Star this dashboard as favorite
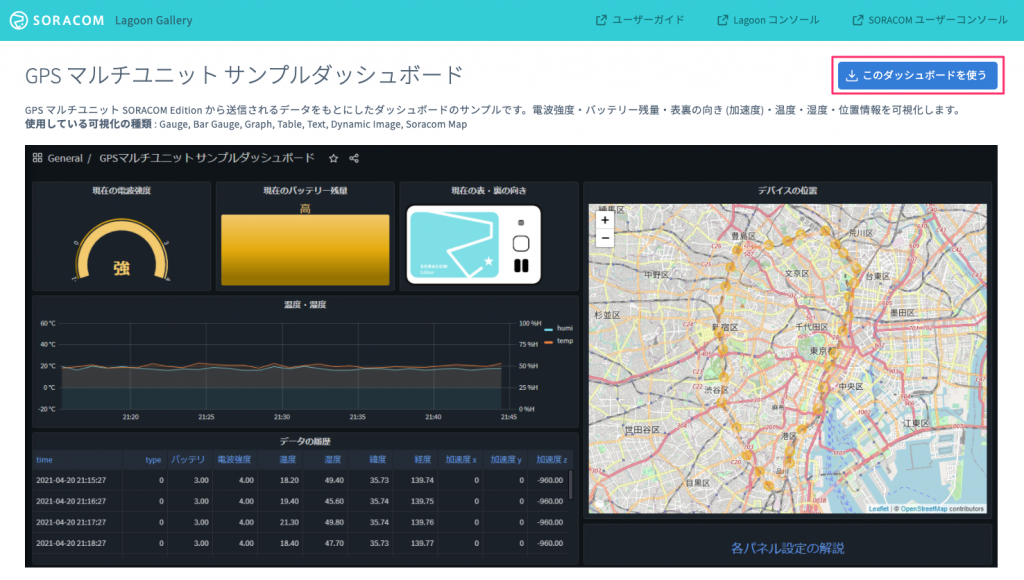Viewport: 1024px width, 580px height. pos(334,158)
